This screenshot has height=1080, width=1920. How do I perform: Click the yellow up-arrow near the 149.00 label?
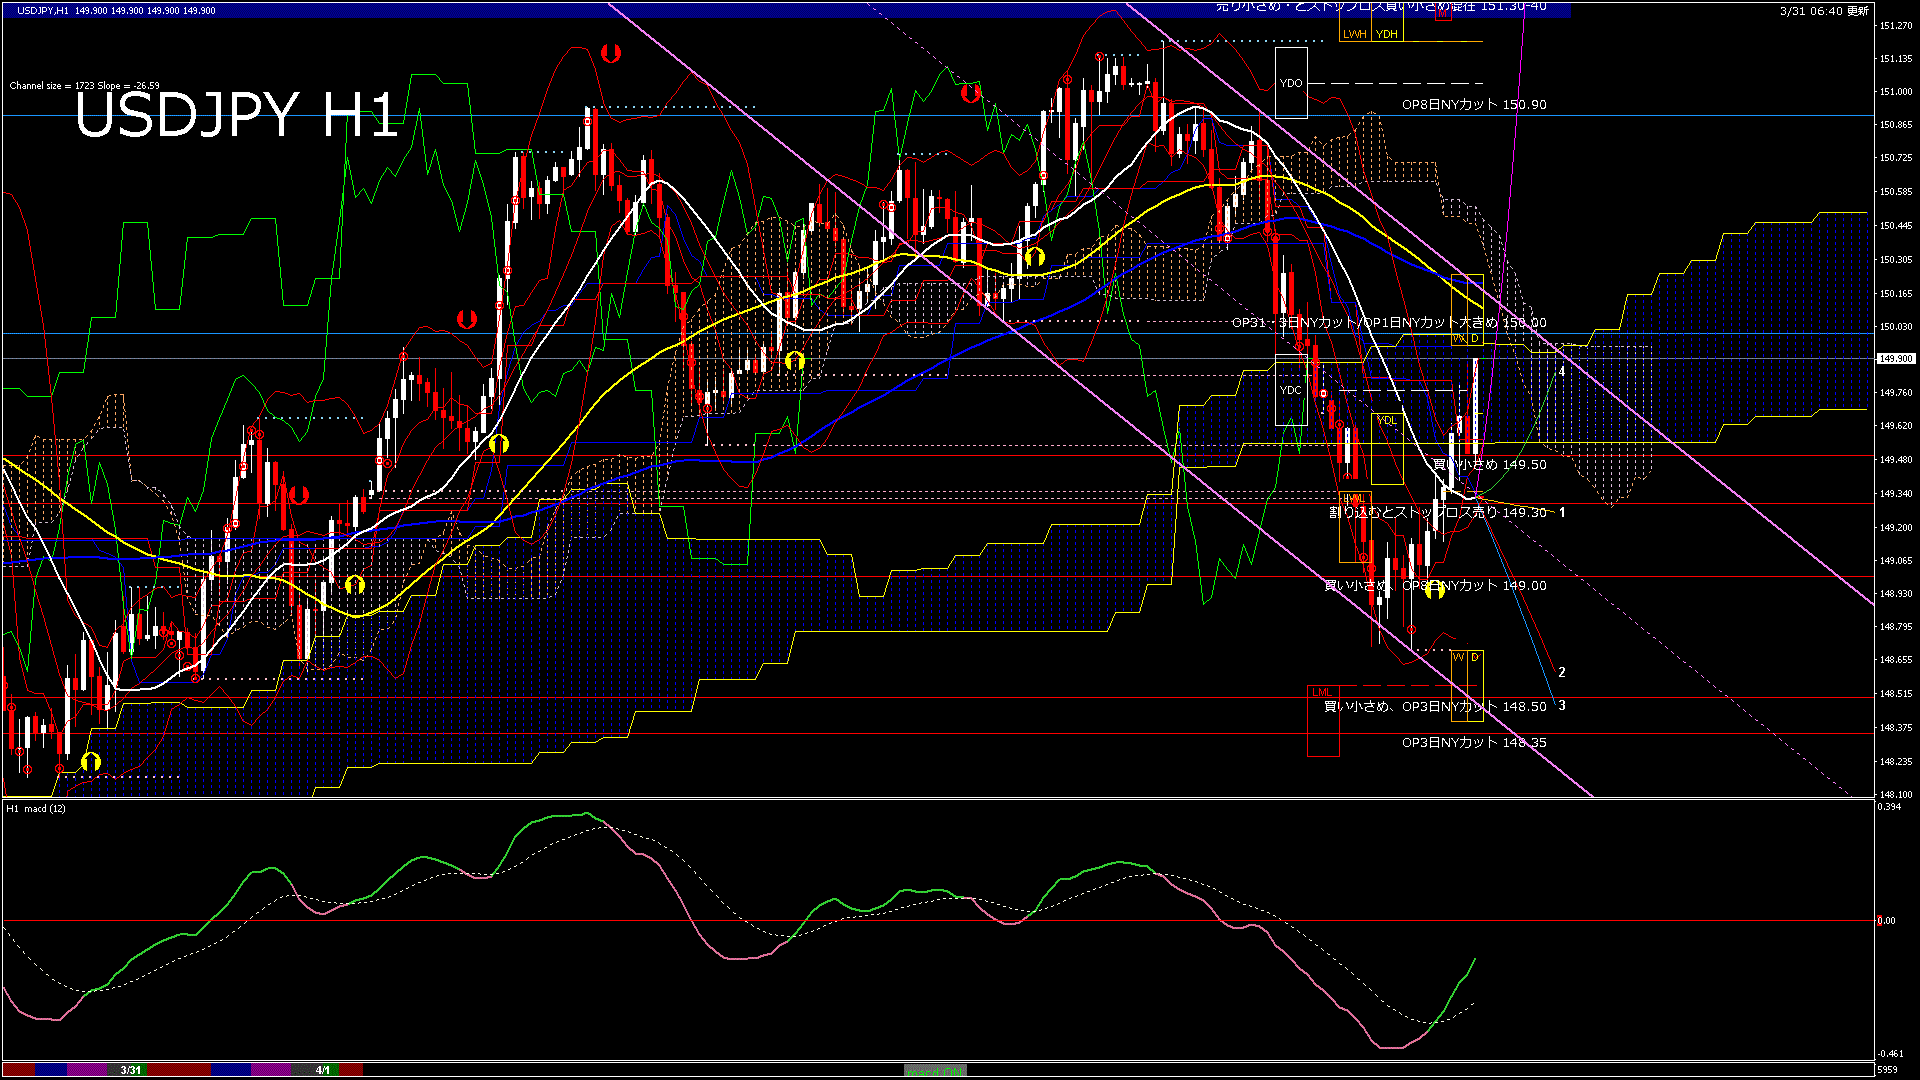click(x=1435, y=590)
